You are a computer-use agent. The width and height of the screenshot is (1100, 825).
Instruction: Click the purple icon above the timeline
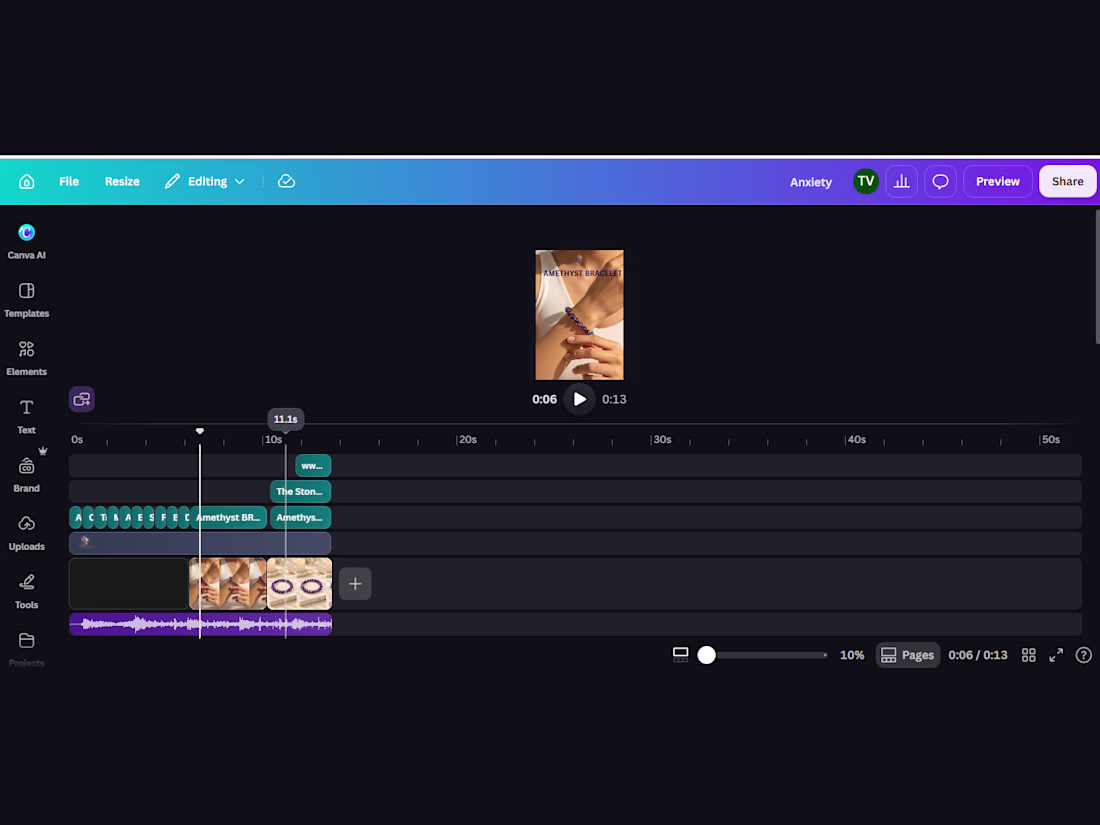point(81,399)
